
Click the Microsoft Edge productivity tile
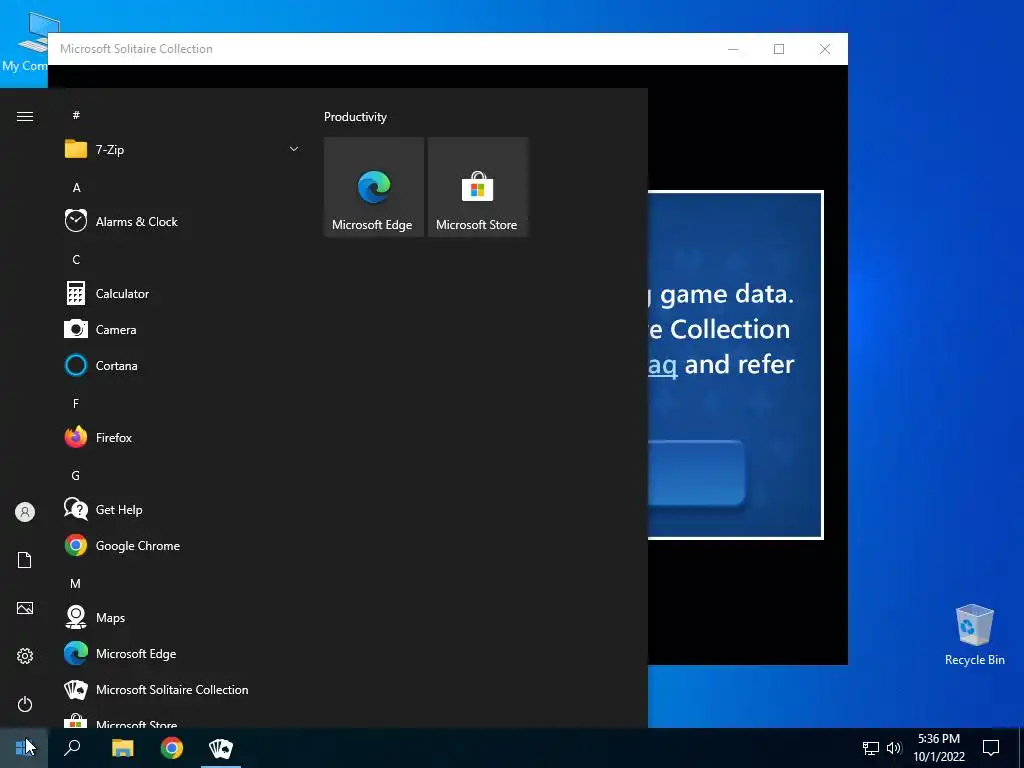pos(374,187)
